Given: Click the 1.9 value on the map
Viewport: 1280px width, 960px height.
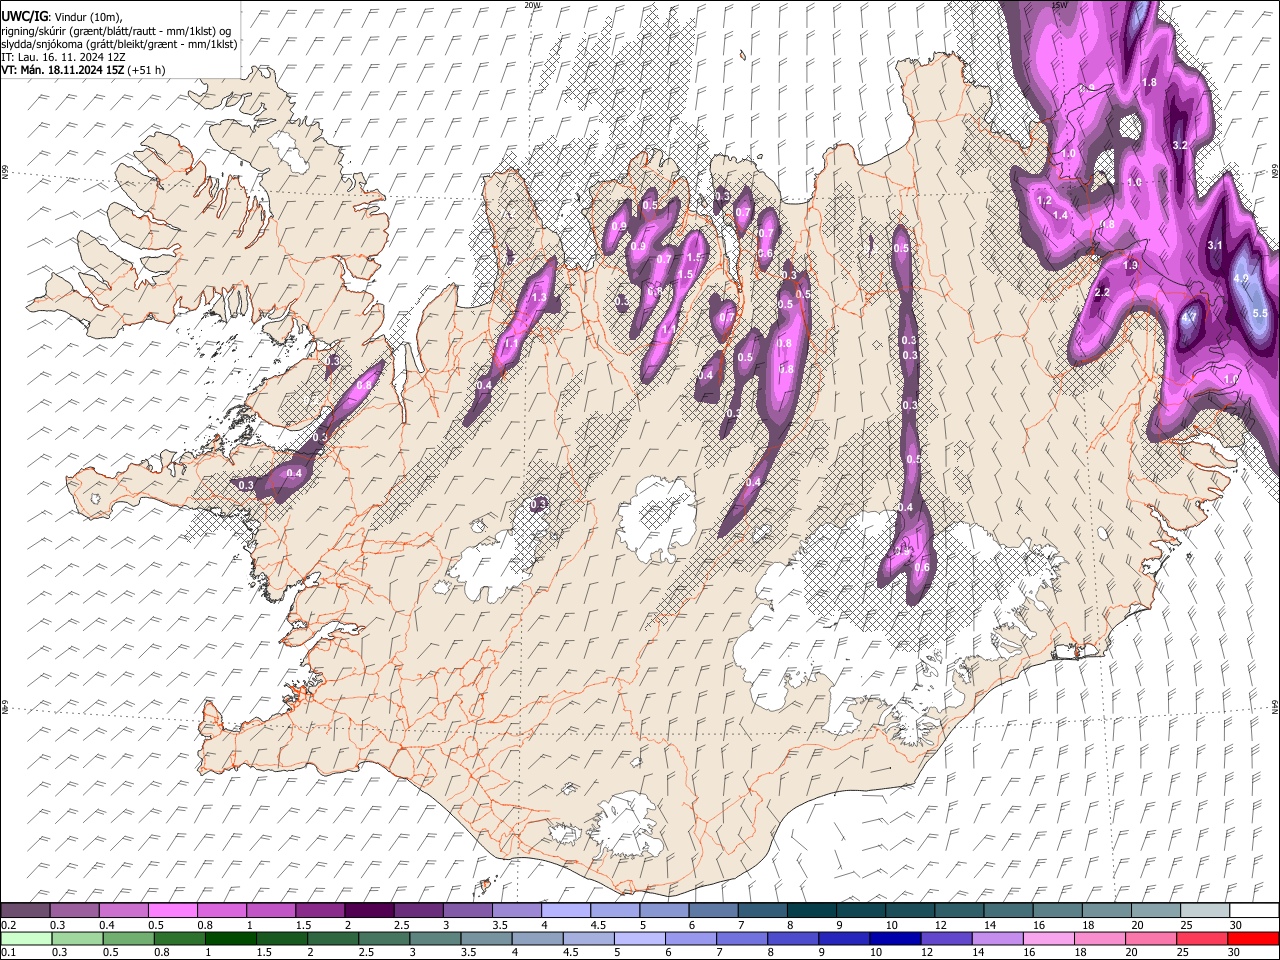Looking at the screenshot, I should 1131,265.
